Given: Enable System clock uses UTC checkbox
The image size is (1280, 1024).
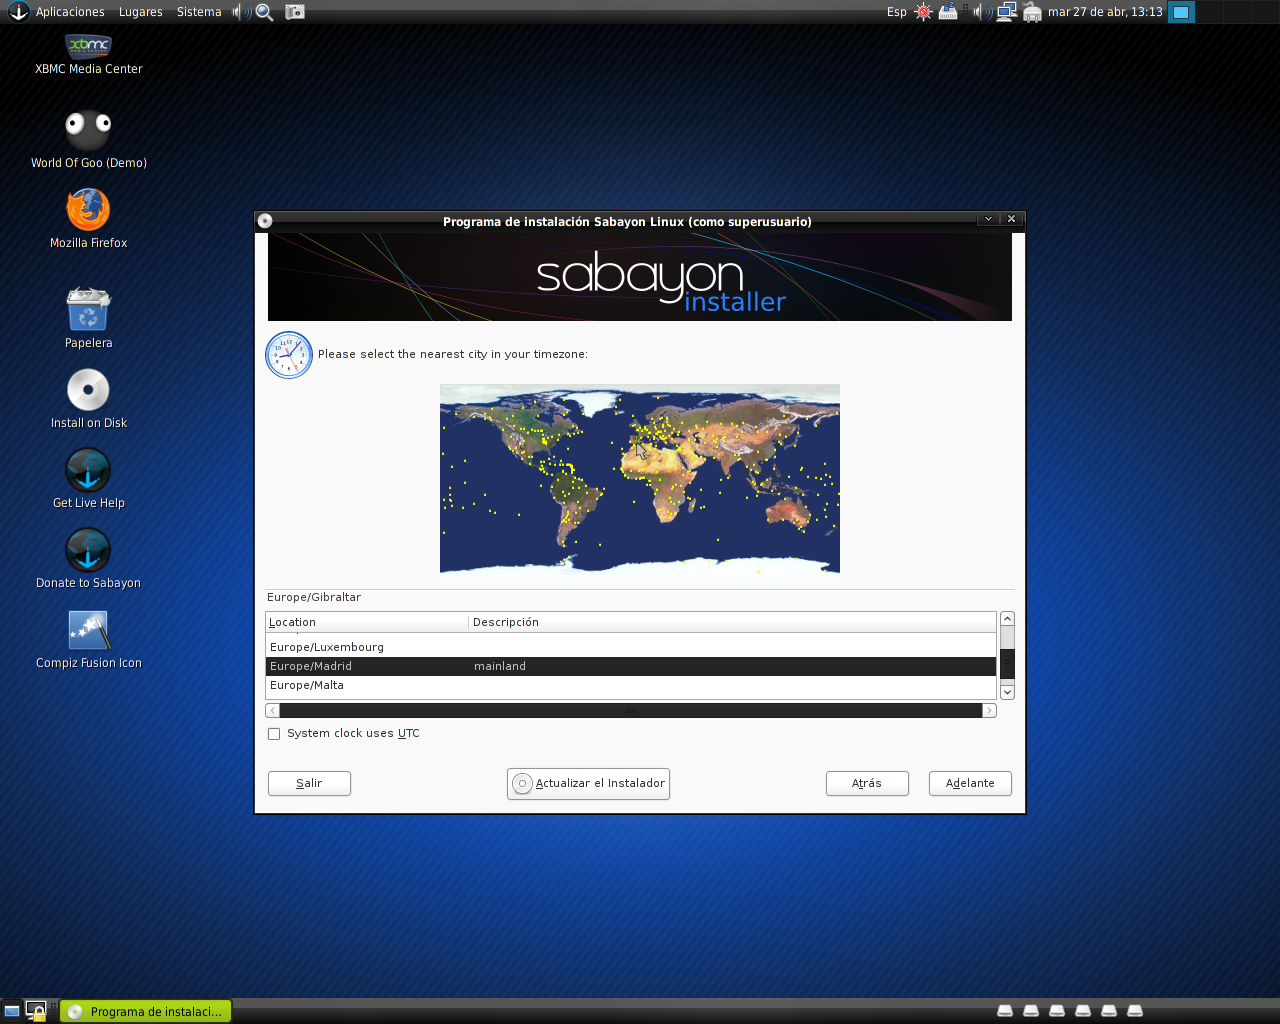Looking at the screenshot, I should tap(274, 734).
